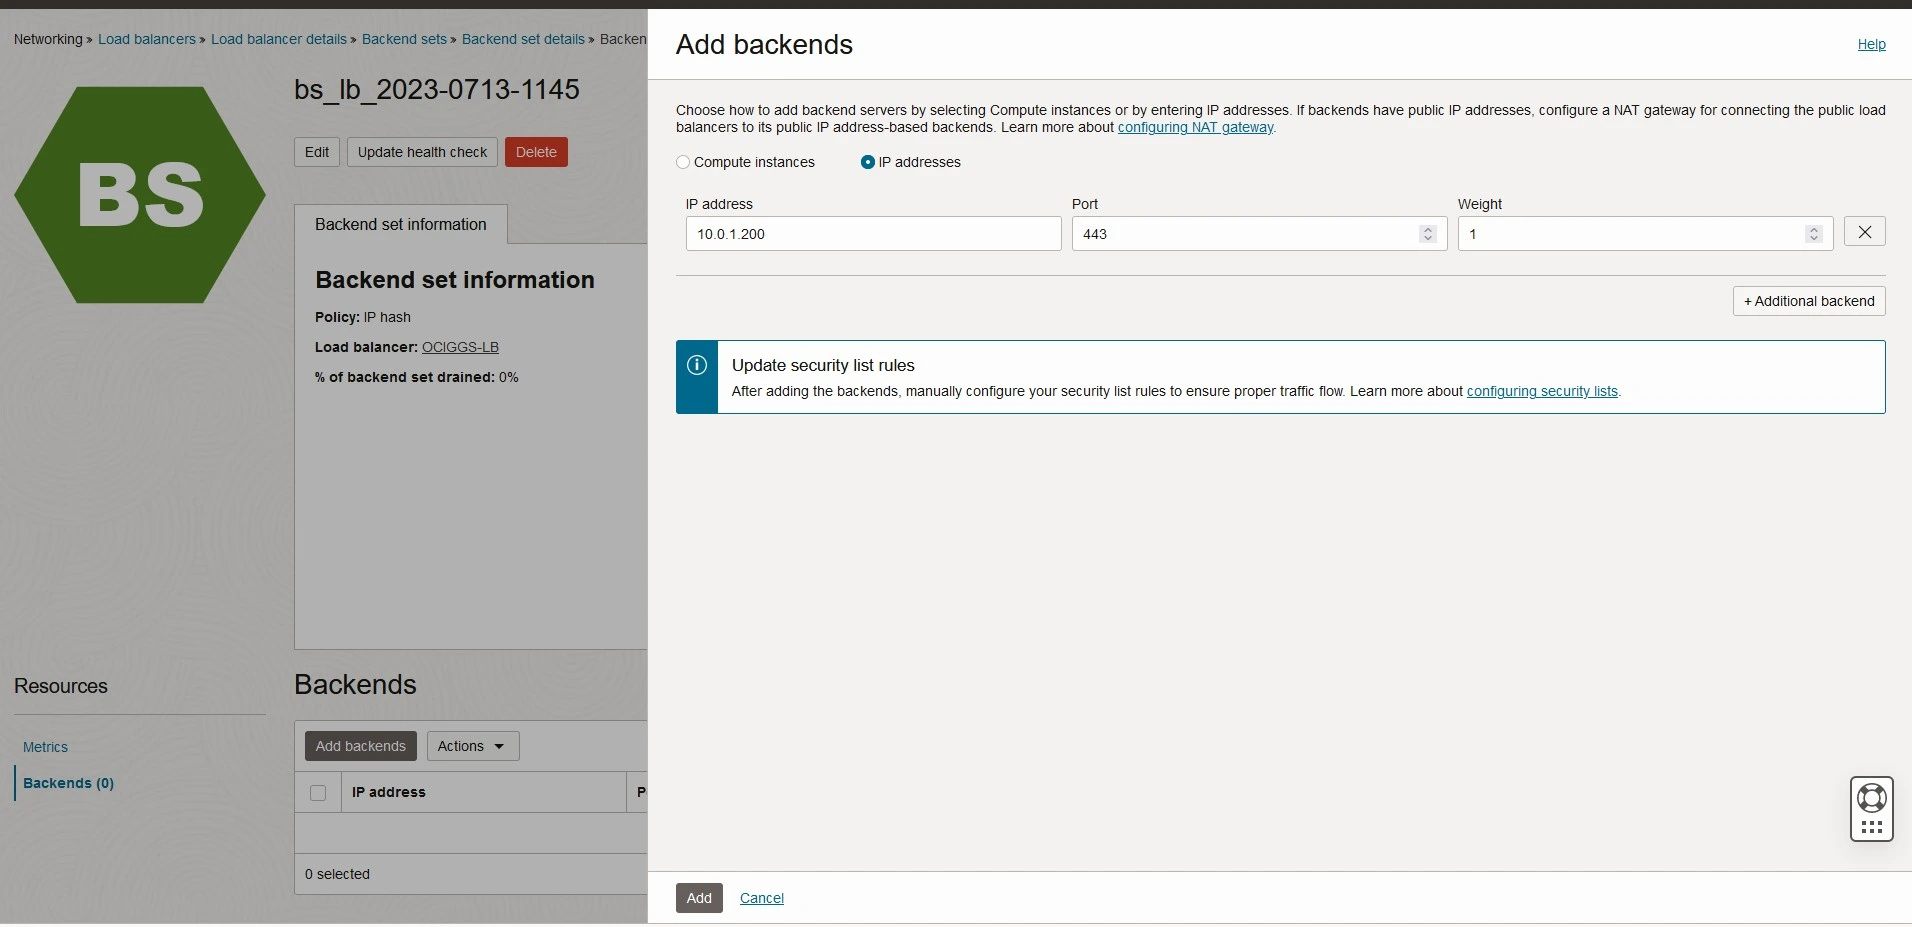Open the Actions dropdown
The height and width of the screenshot is (927, 1912).
(471, 746)
